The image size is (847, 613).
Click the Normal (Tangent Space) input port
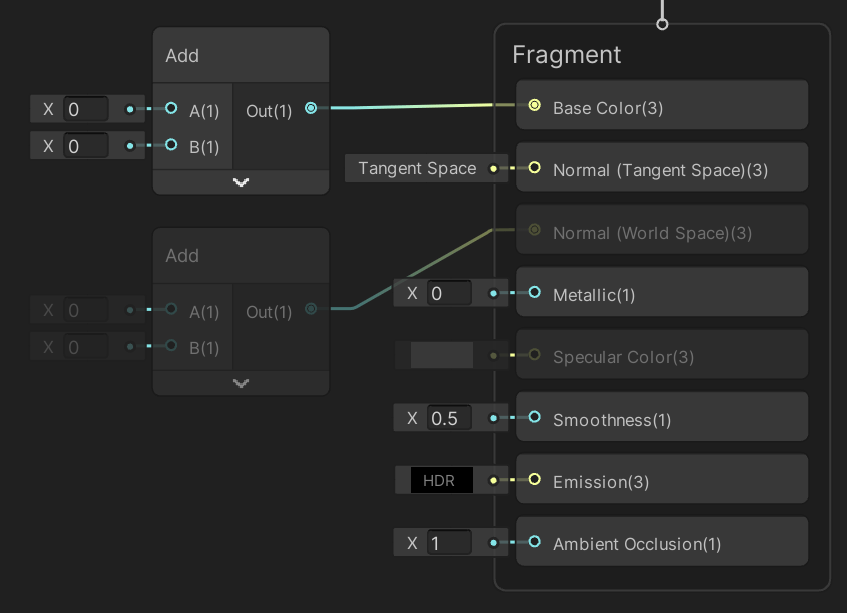[x=533, y=167]
